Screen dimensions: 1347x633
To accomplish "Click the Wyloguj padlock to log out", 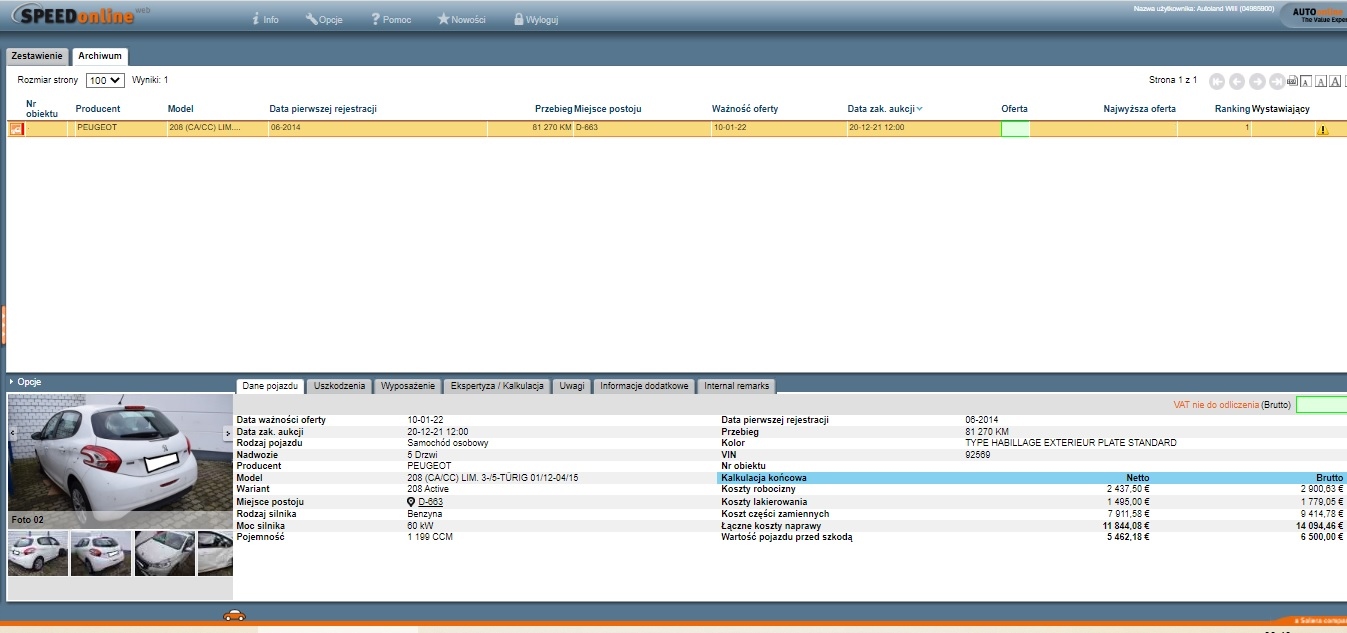I will 518,19.
